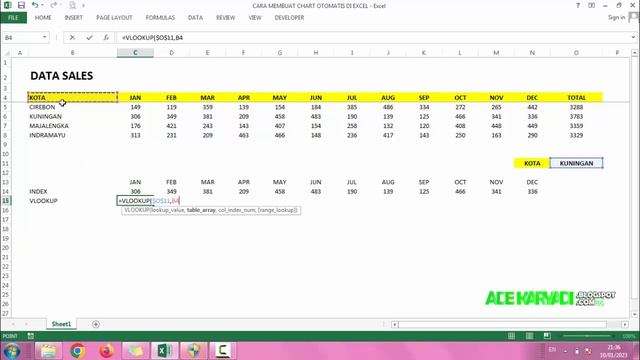Select column O header
This screenshot has height=360, width=640.
(x=576, y=53)
